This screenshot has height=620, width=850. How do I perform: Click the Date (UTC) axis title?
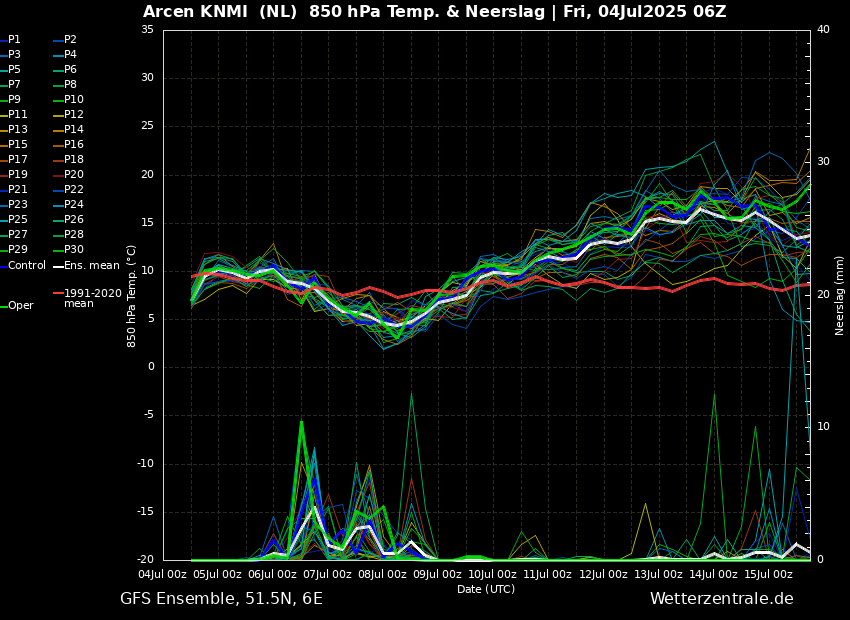point(486,589)
